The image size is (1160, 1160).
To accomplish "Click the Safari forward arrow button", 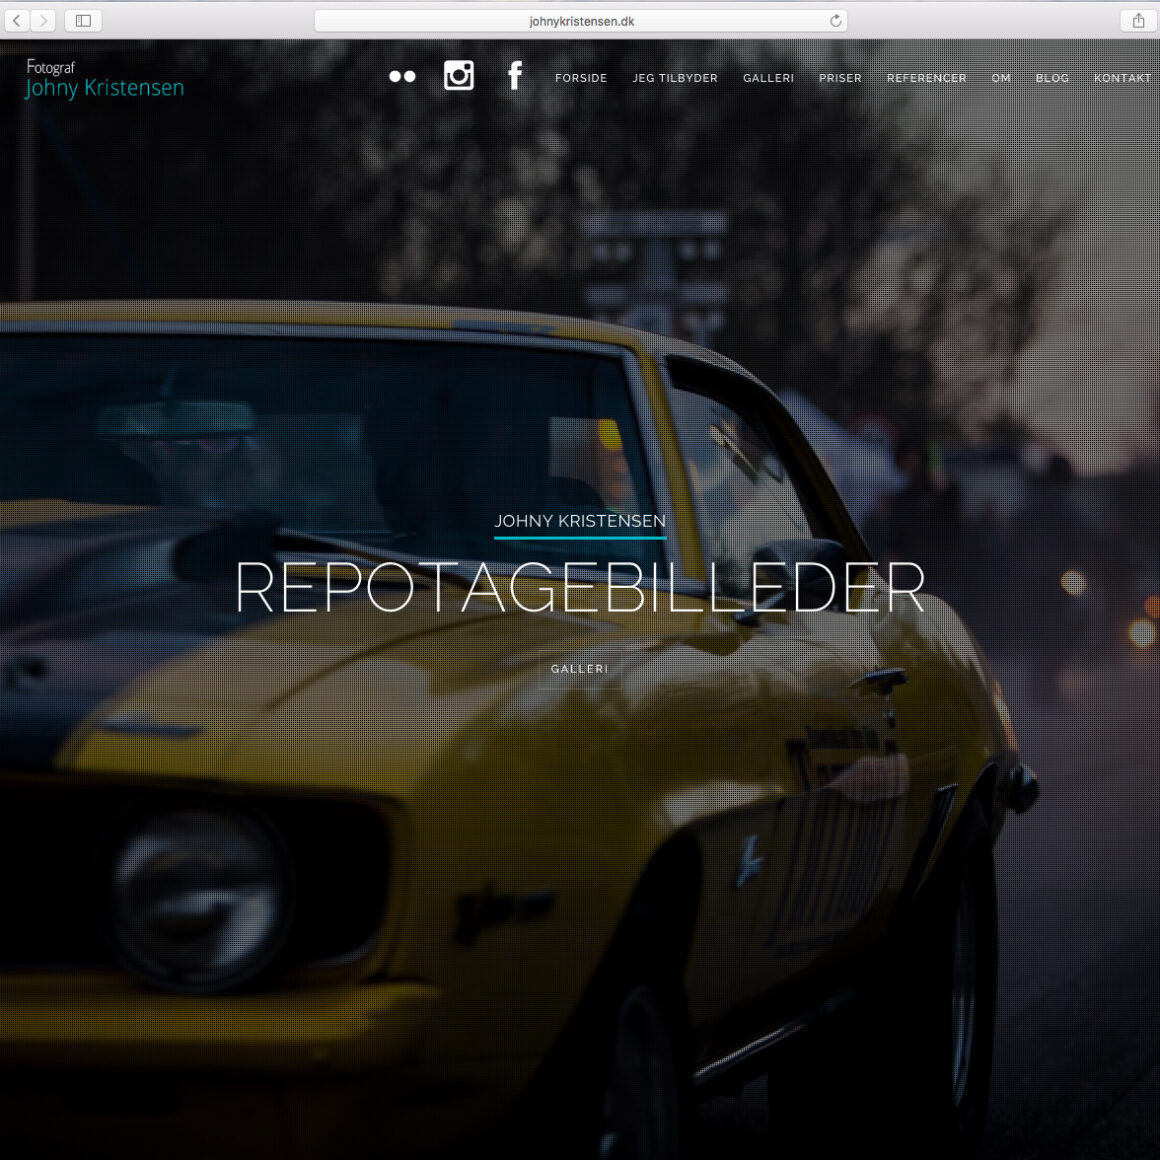I will coord(43,21).
